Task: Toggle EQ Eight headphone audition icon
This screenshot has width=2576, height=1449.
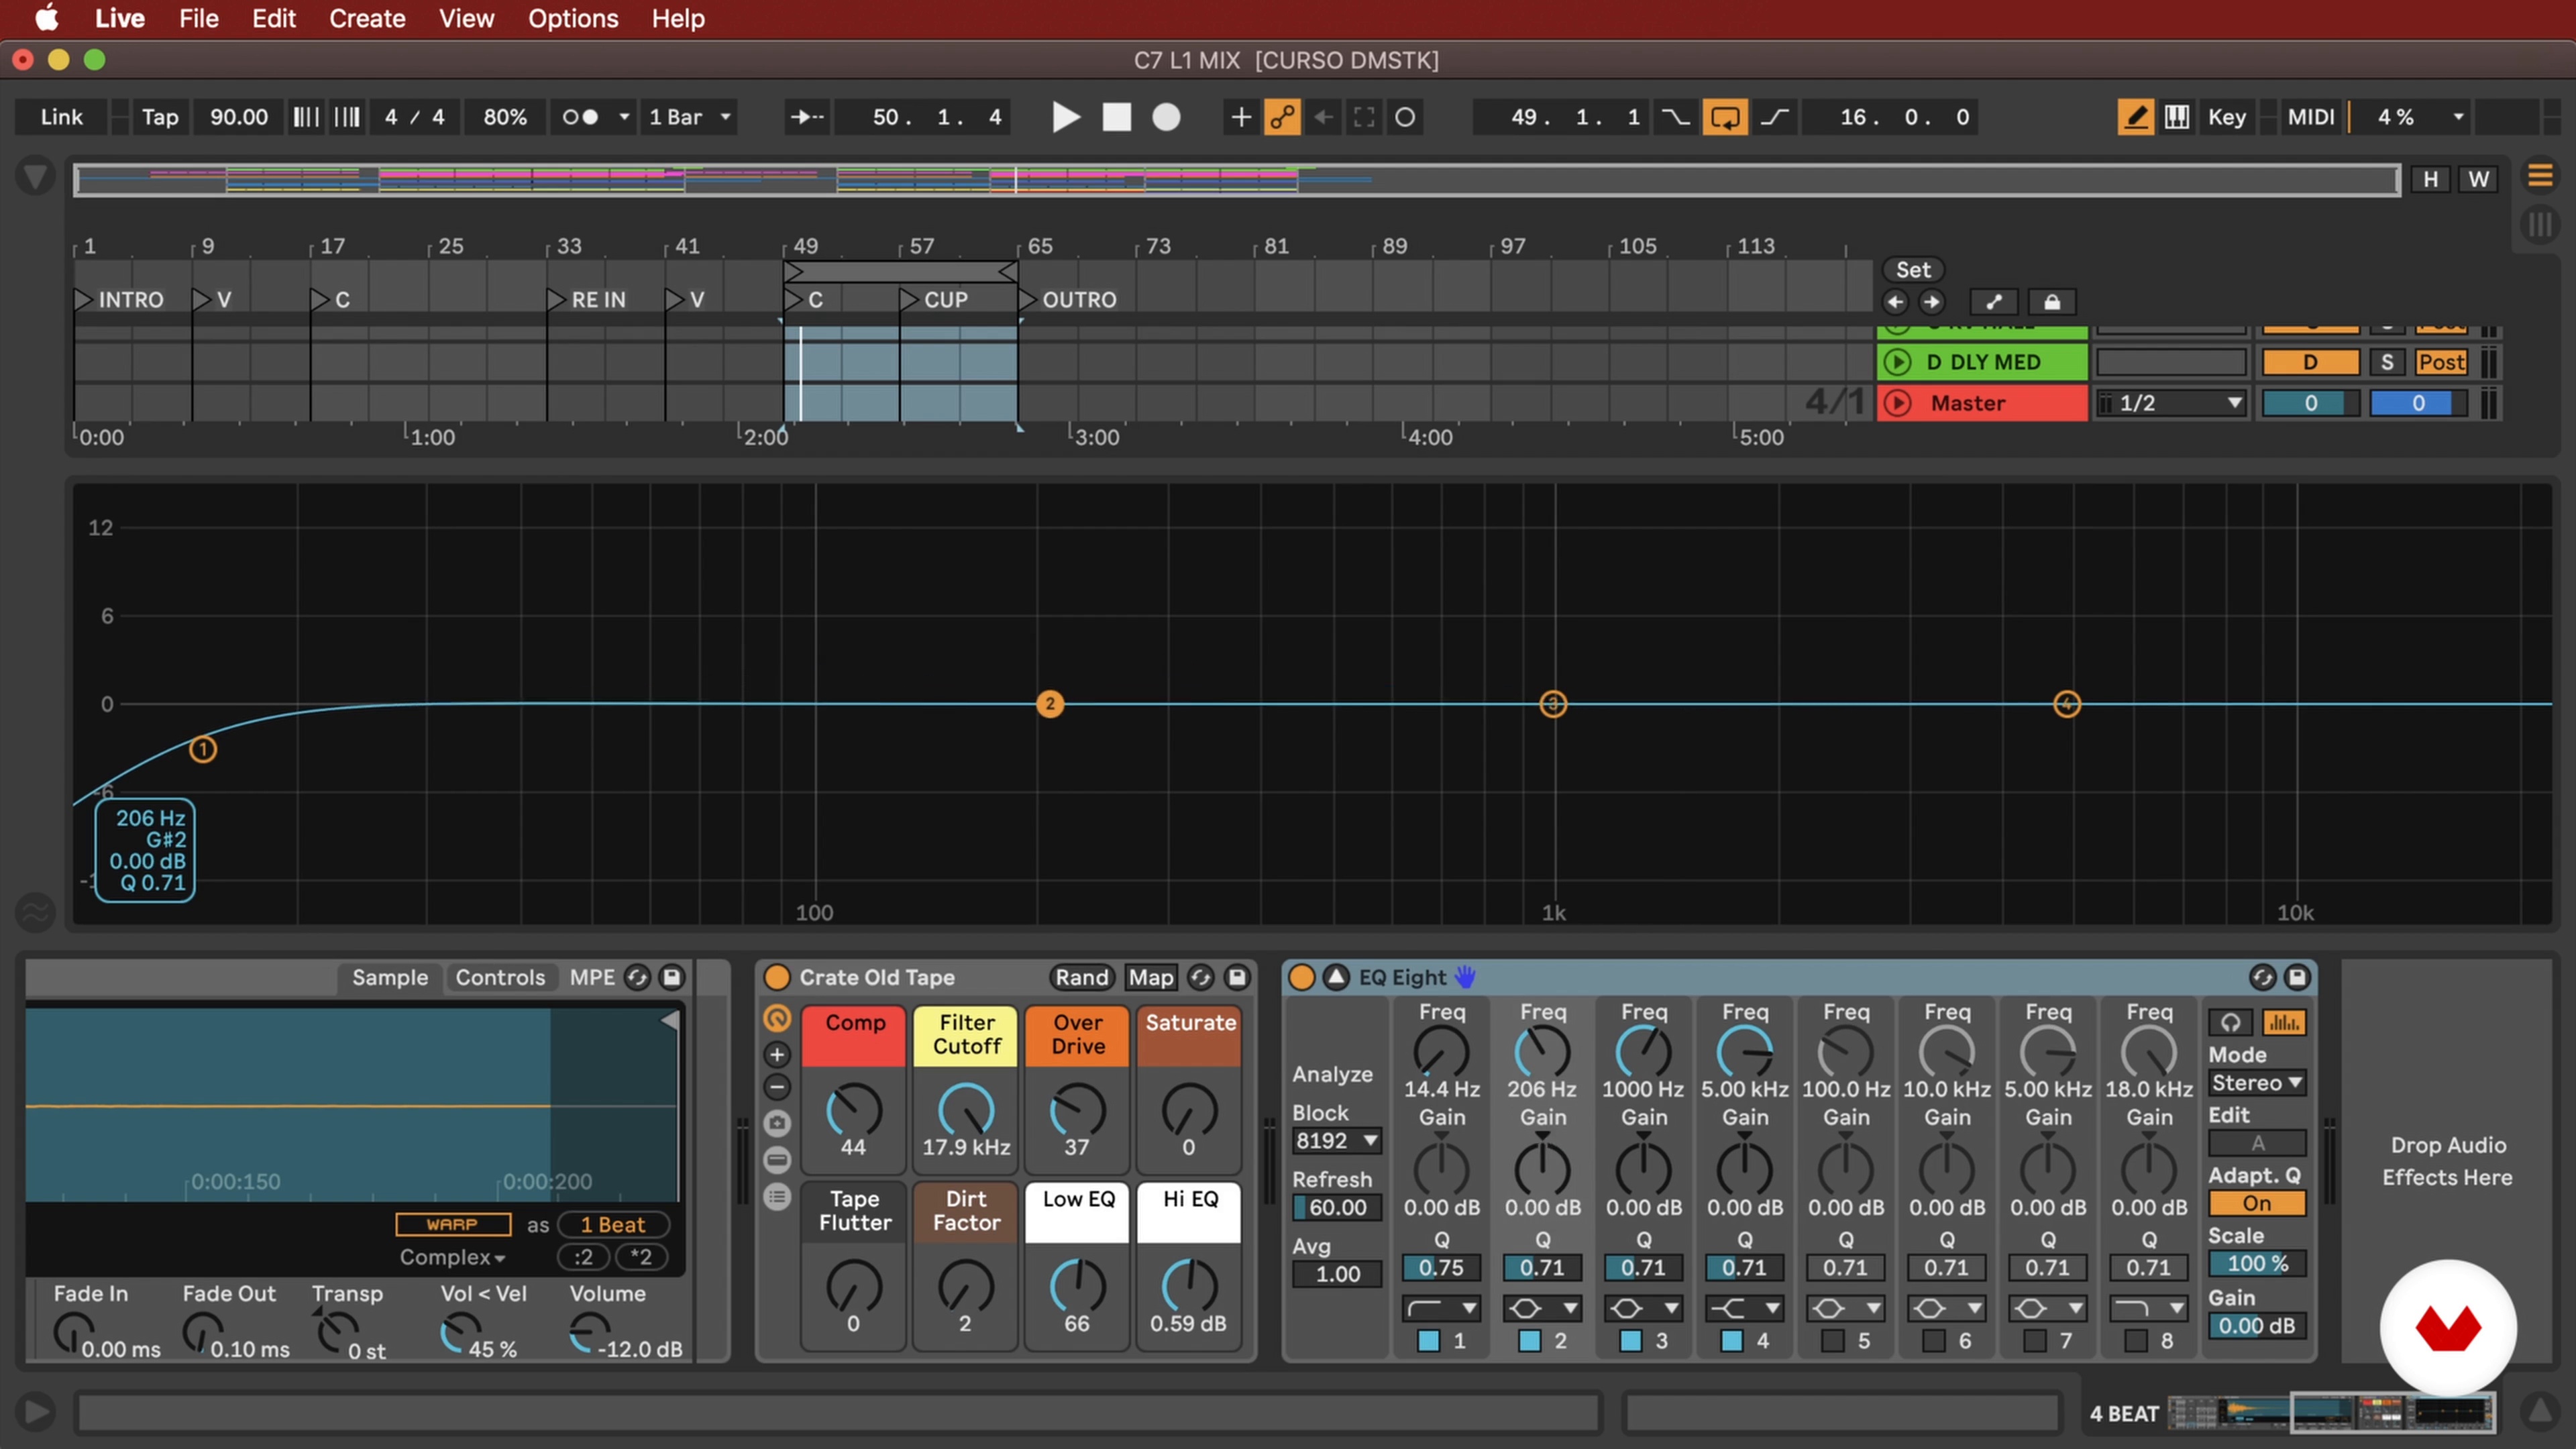Action: coord(2230,1022)
